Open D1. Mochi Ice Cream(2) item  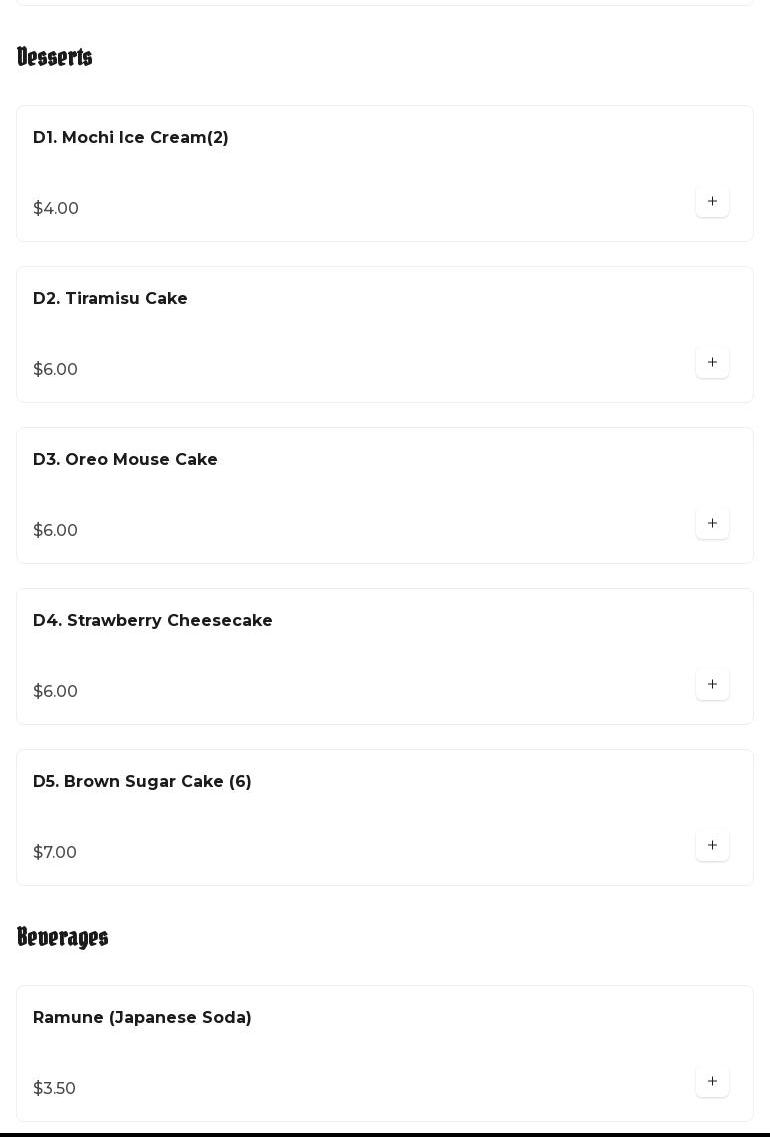click(131, 138)
